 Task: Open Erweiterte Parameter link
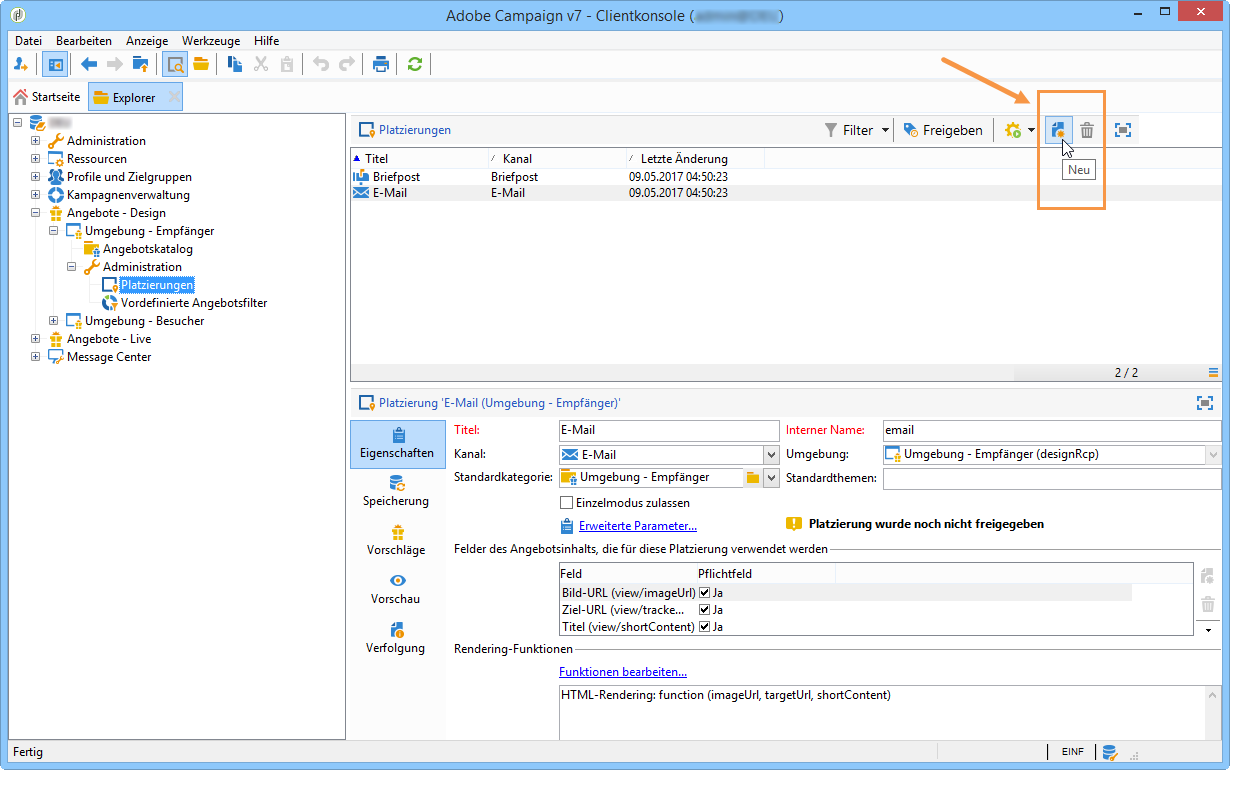[x=638, y=526]
